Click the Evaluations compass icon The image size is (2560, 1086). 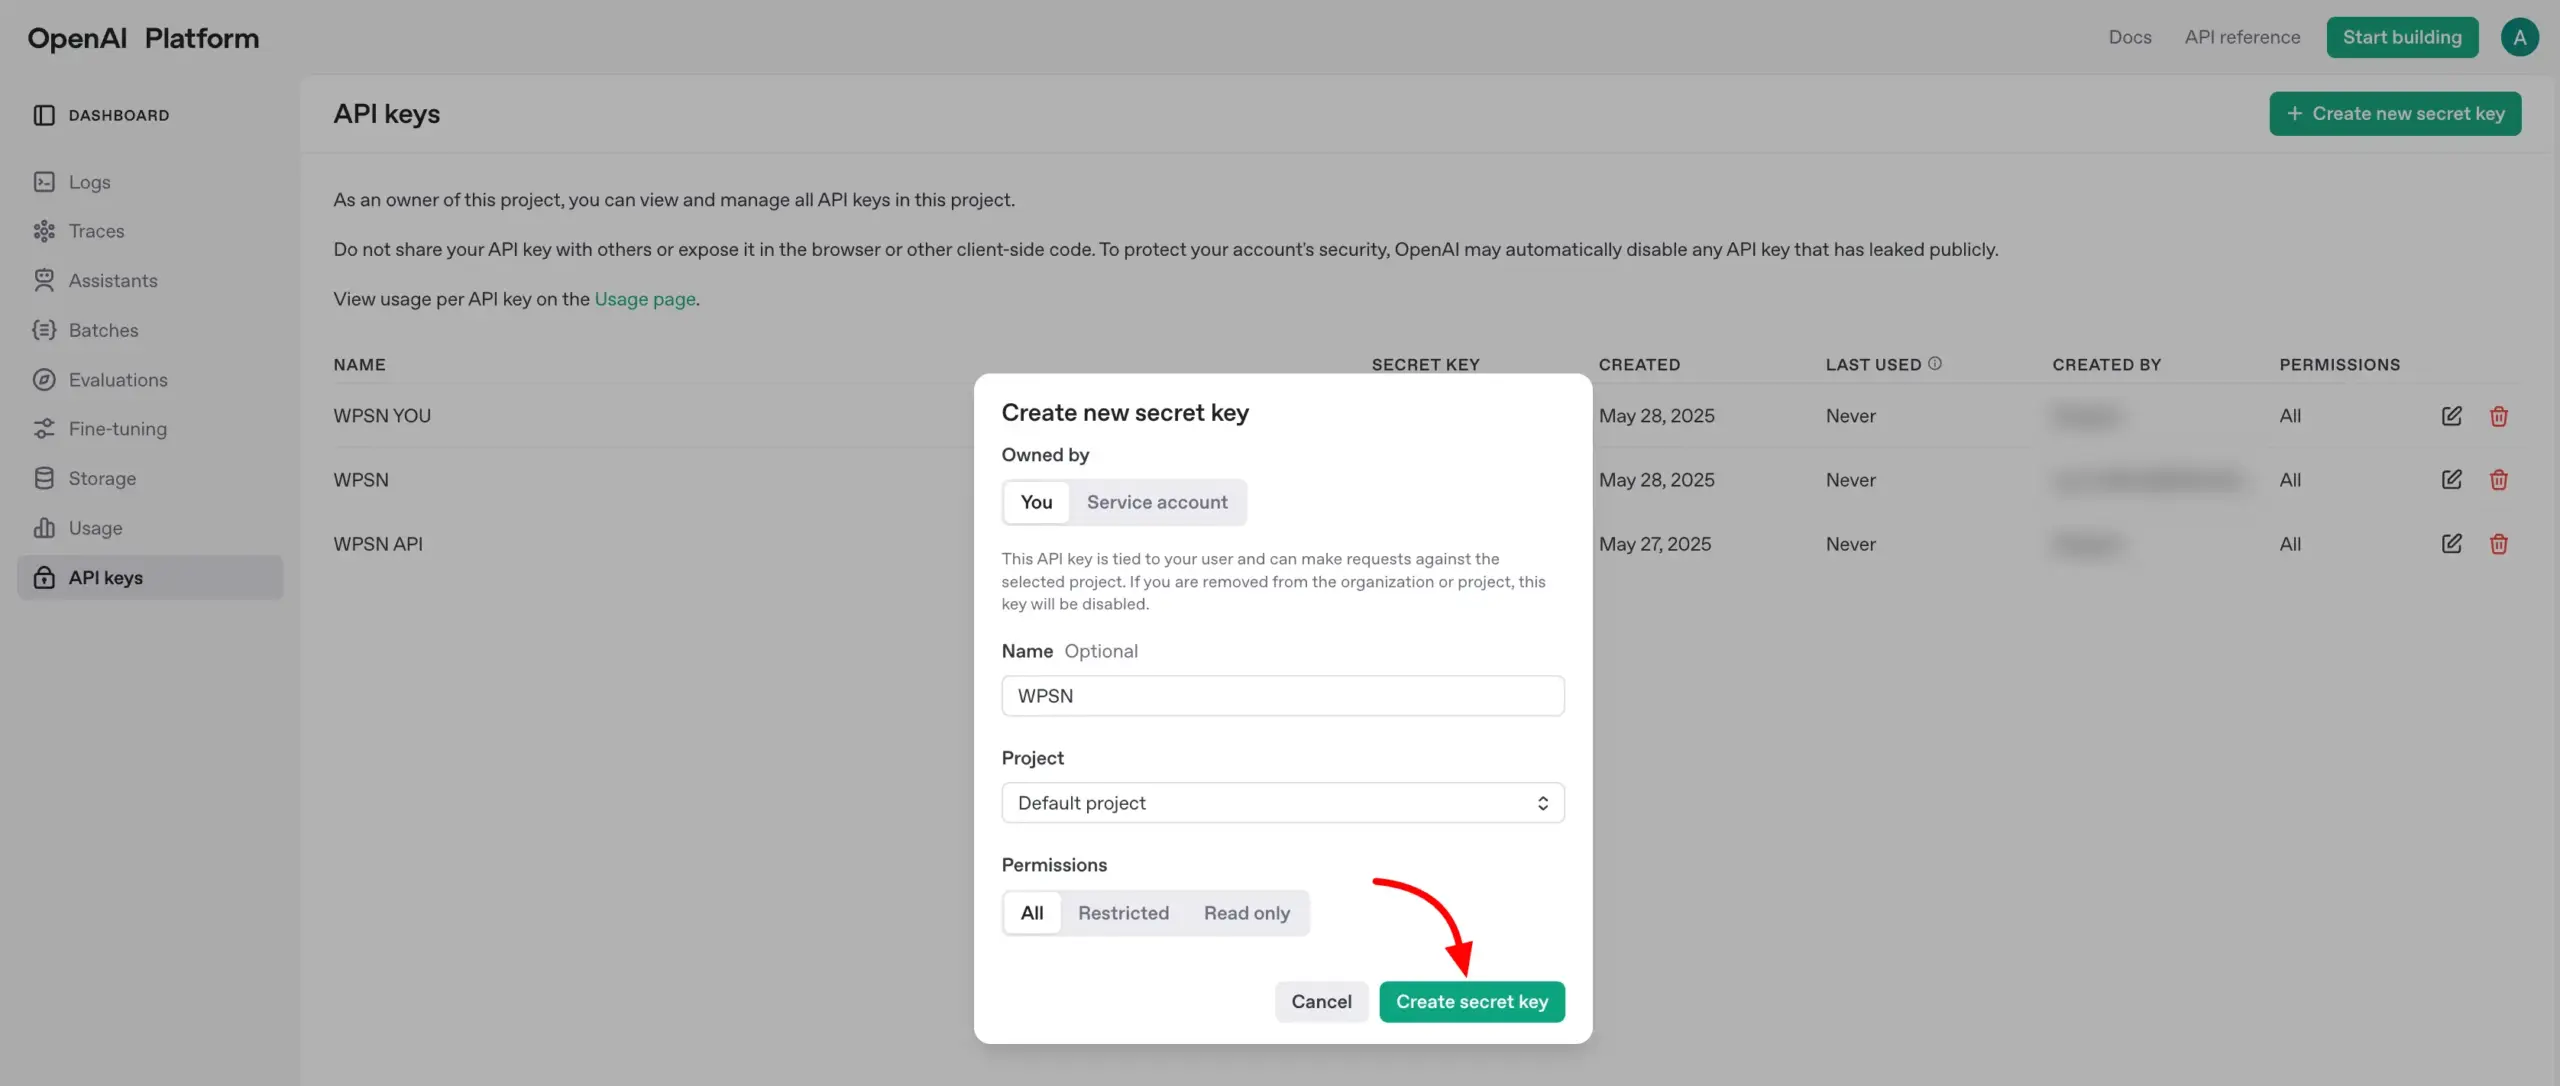tap(44, 380)
